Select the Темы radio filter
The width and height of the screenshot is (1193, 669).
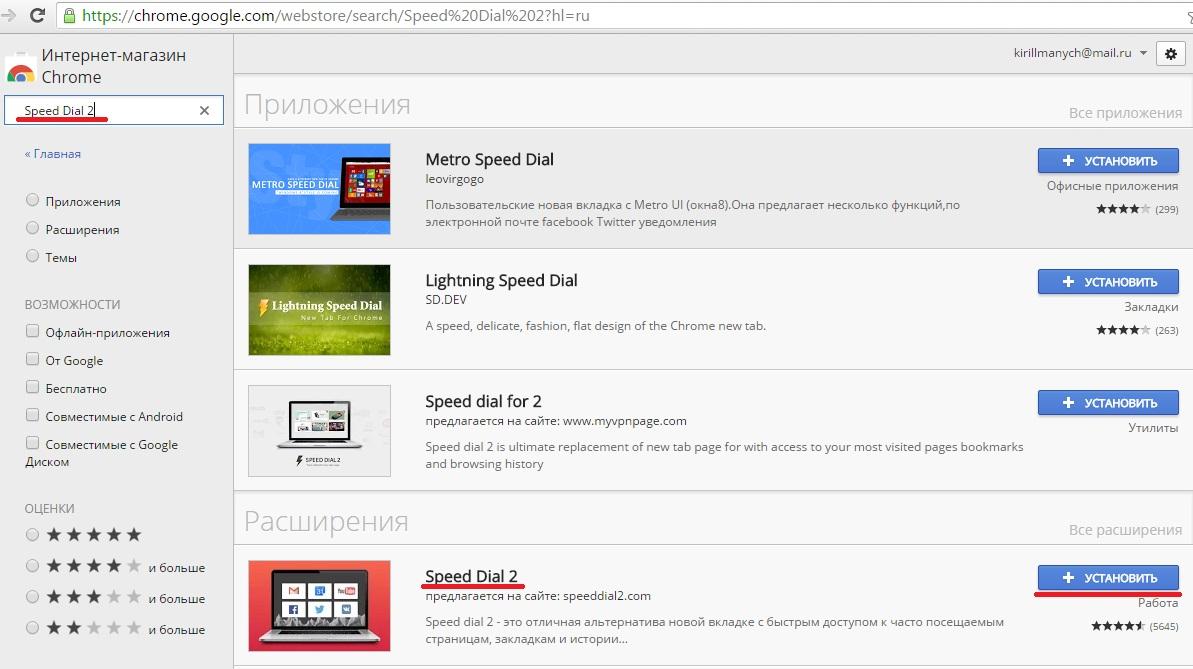[x=32, y=256]
